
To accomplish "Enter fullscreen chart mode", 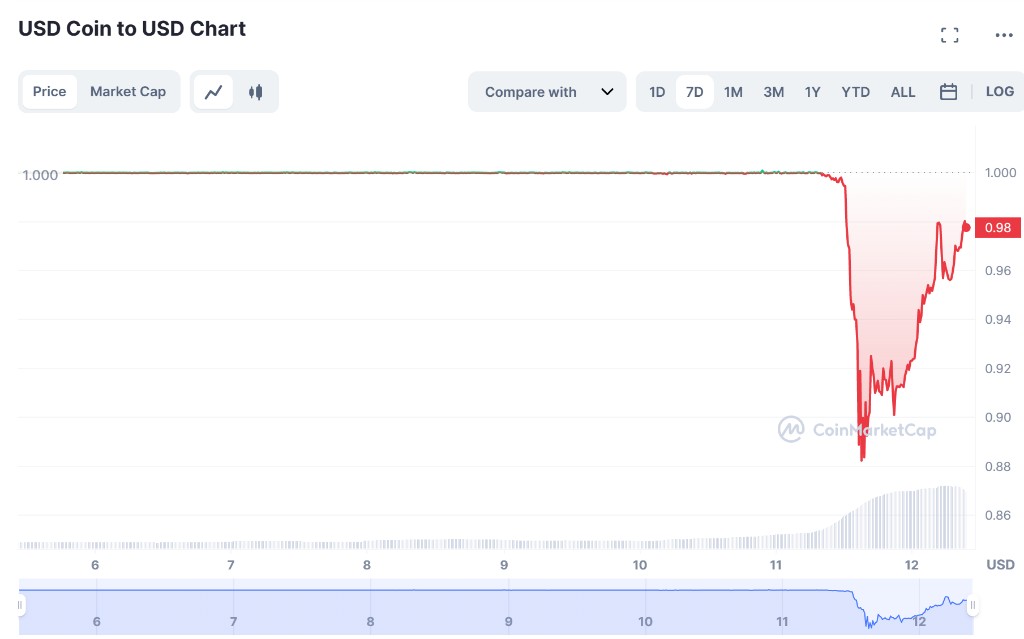I will (x=950, y=36).
